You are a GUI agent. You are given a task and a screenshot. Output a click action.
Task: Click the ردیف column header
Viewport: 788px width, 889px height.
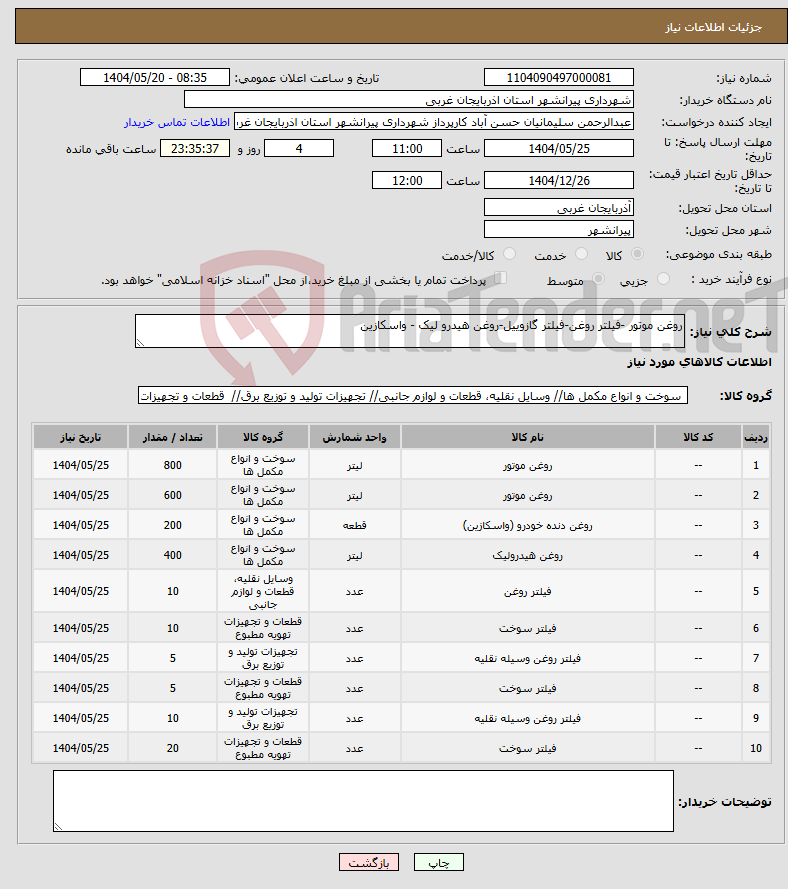click(x=756, y=437)
